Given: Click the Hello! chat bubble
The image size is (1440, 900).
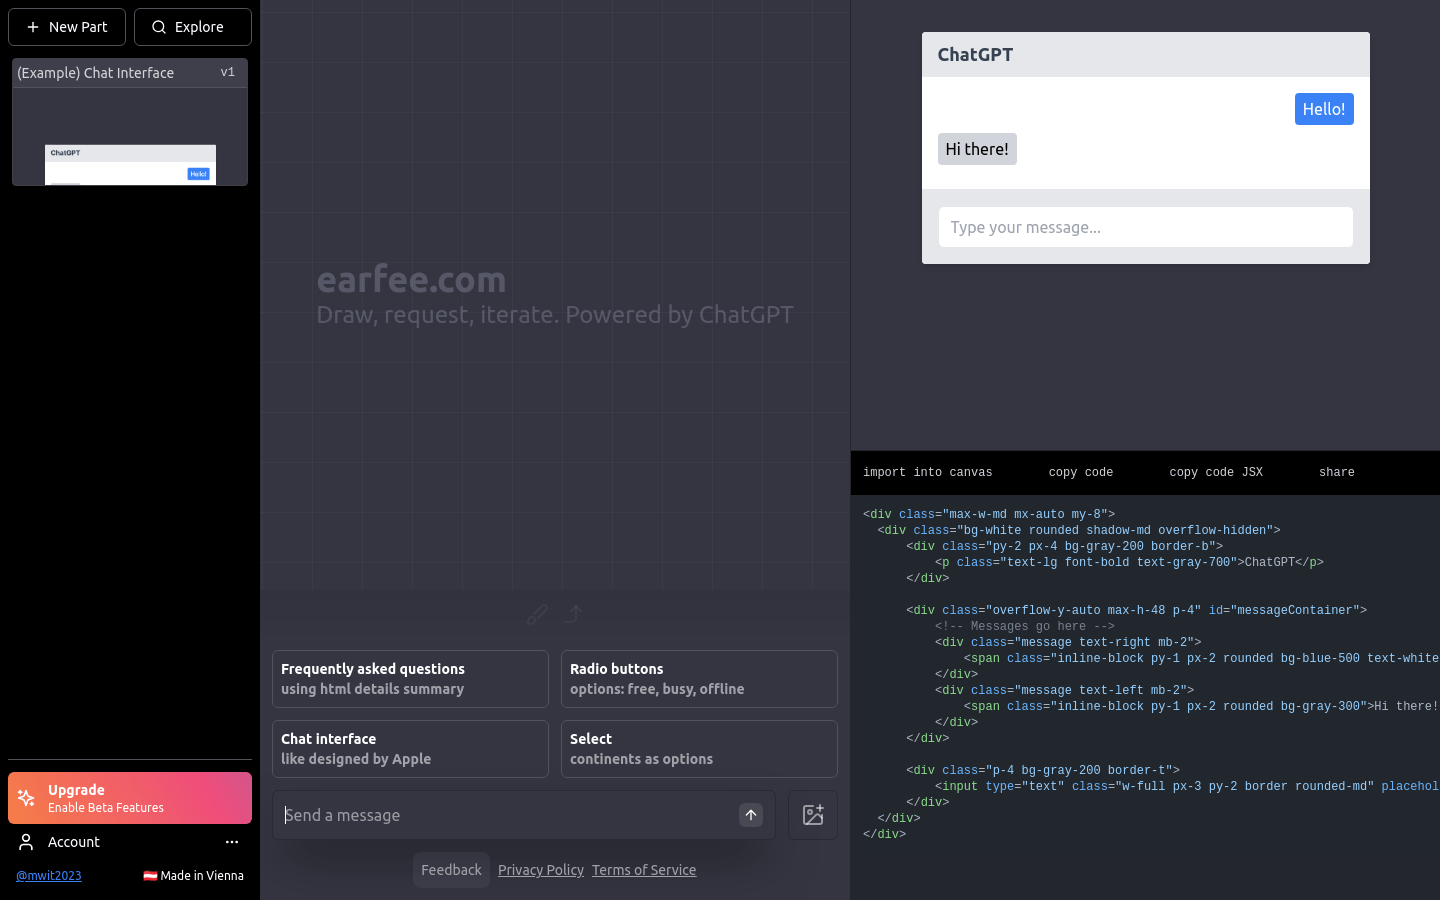Looking at the screenshot, I should pyautogui.click(x=1324, y=109).
